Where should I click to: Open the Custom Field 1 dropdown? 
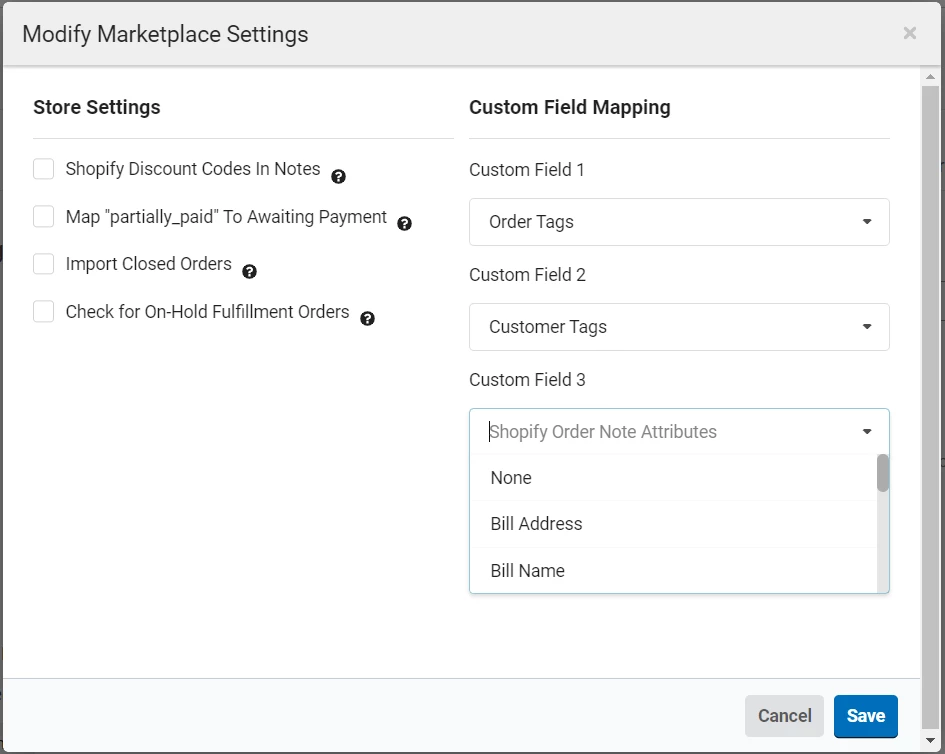(x=678, y=222)
